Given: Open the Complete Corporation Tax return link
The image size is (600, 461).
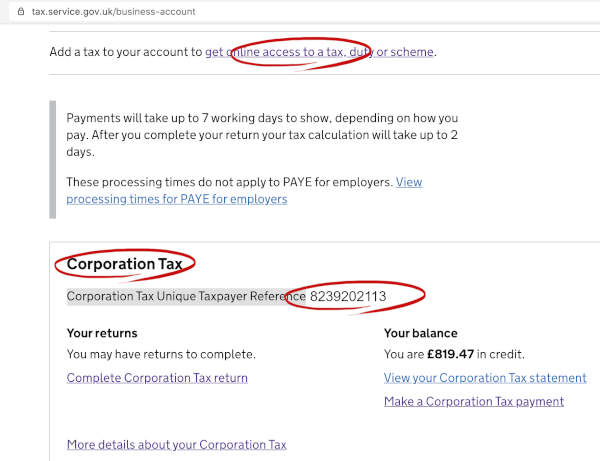Looking at the screenshot, I should 157,378.
